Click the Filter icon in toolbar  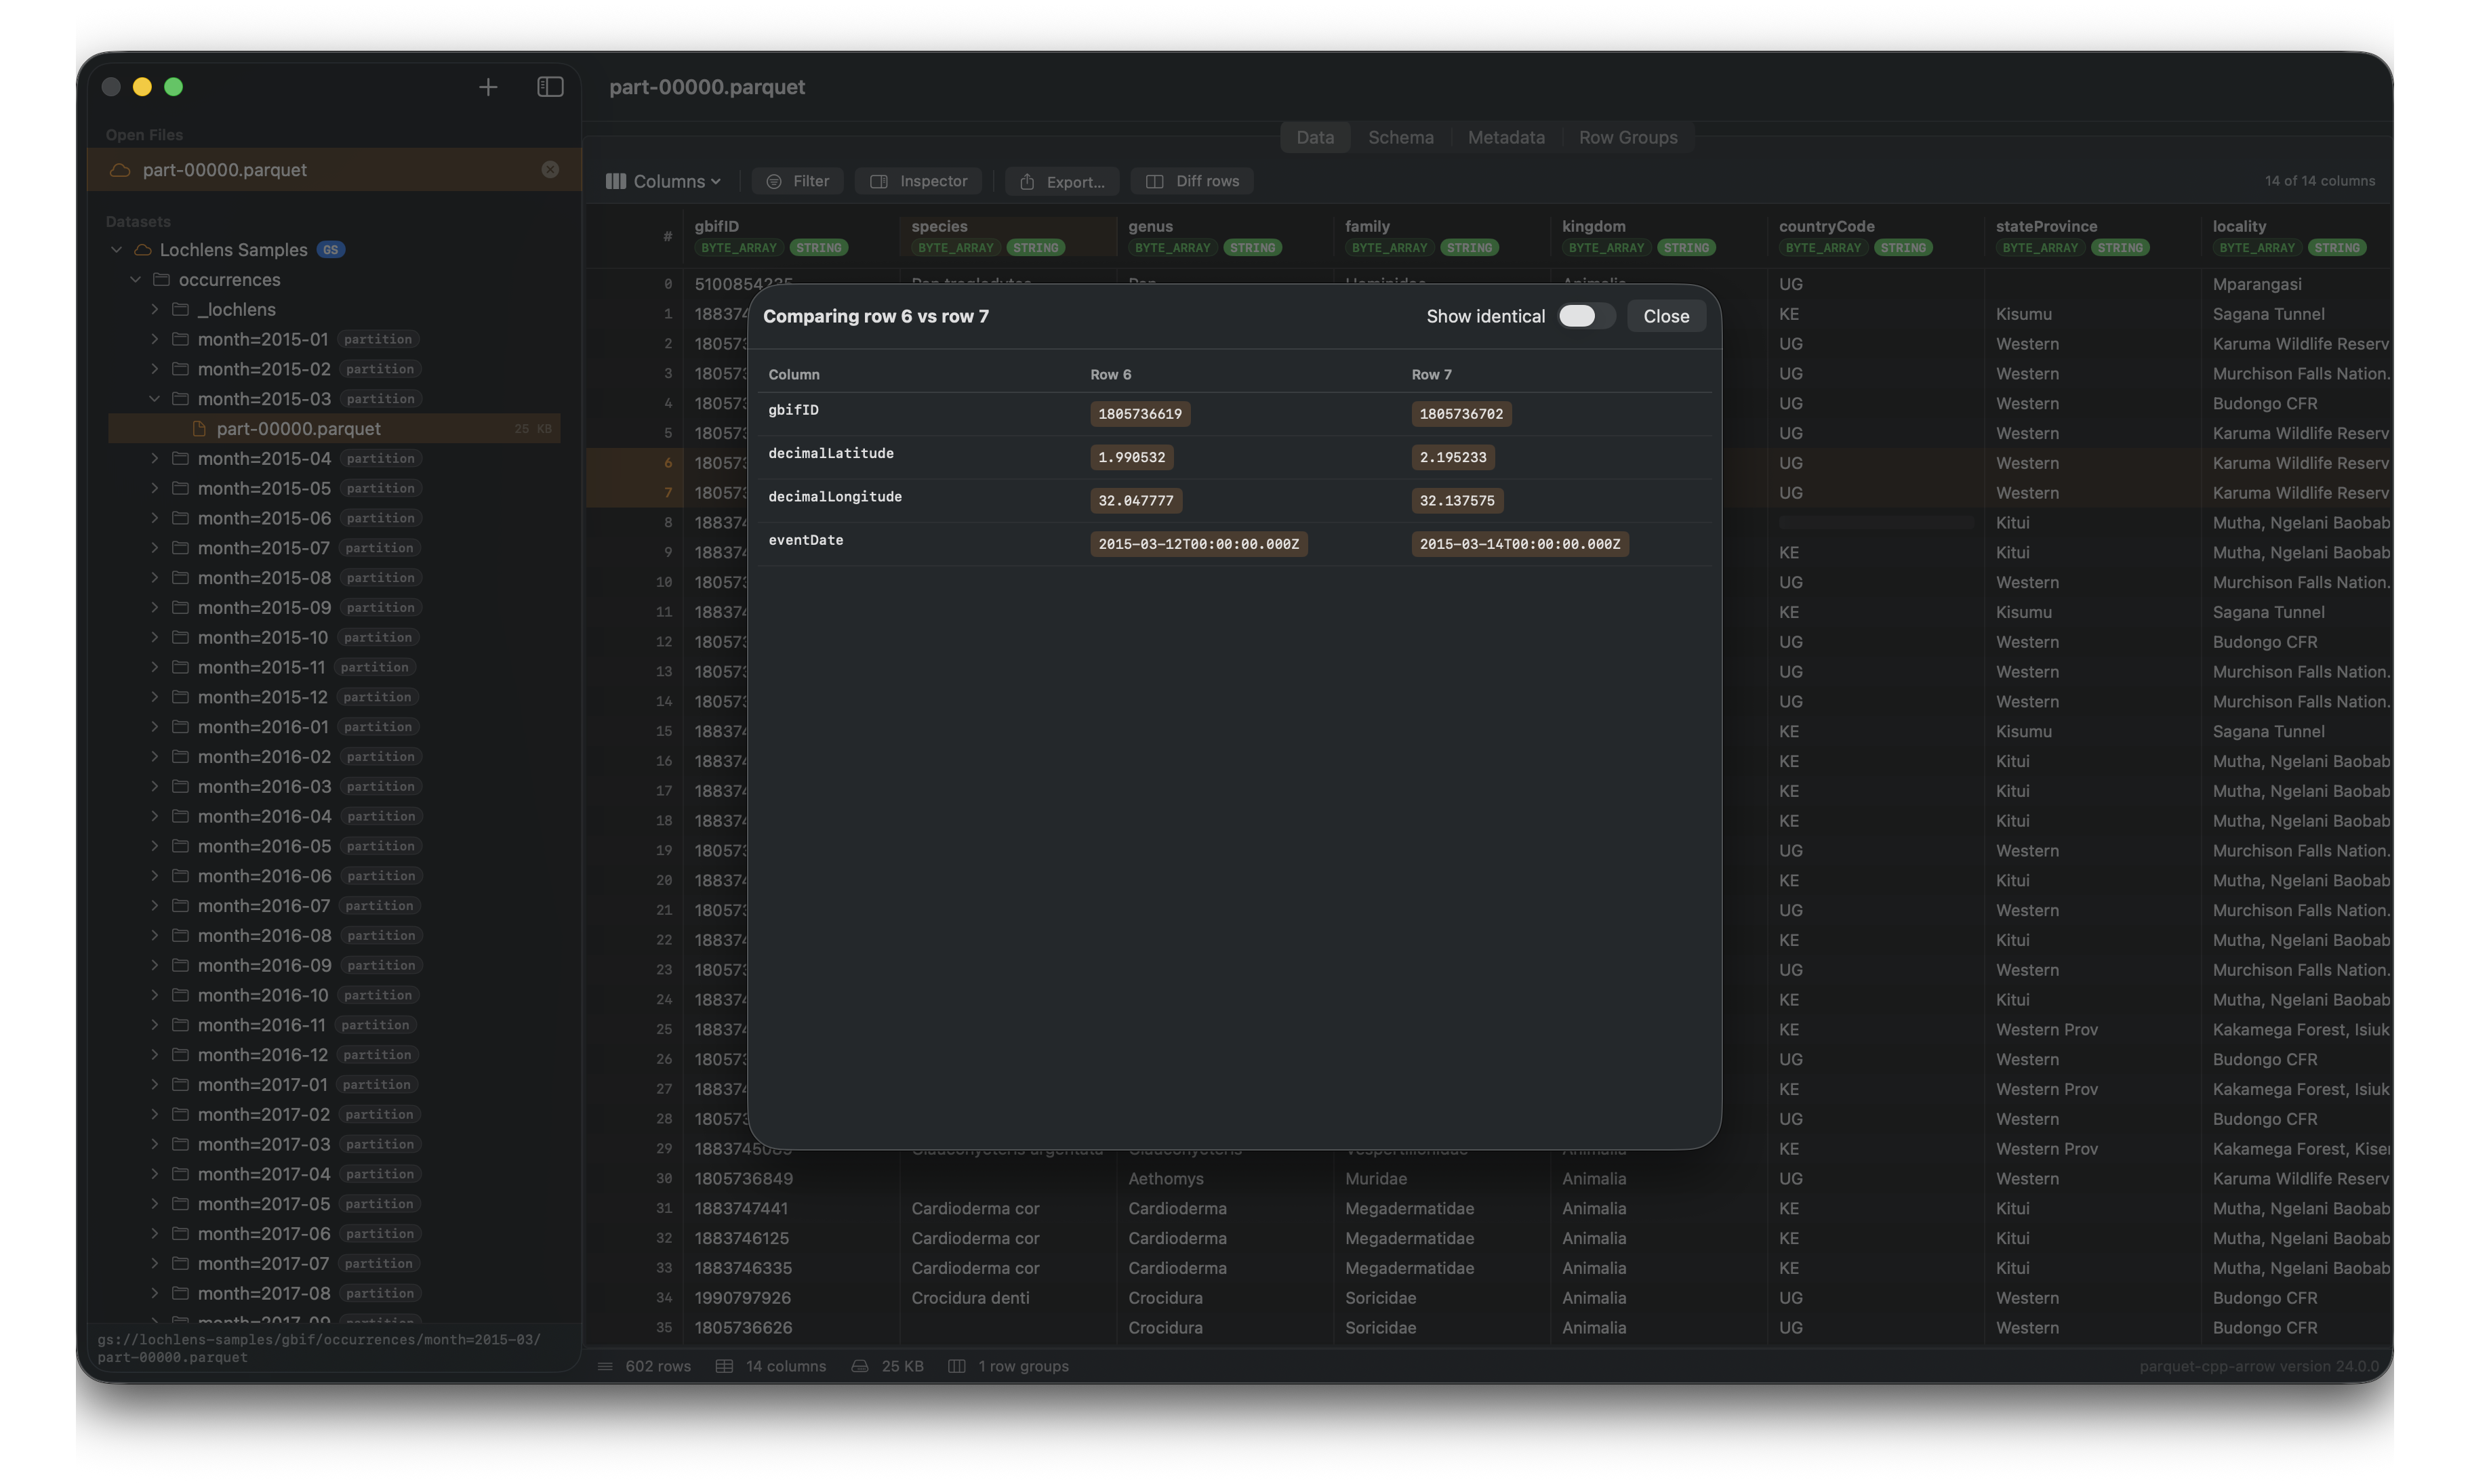pyautogui.click(x=773, y=181)
